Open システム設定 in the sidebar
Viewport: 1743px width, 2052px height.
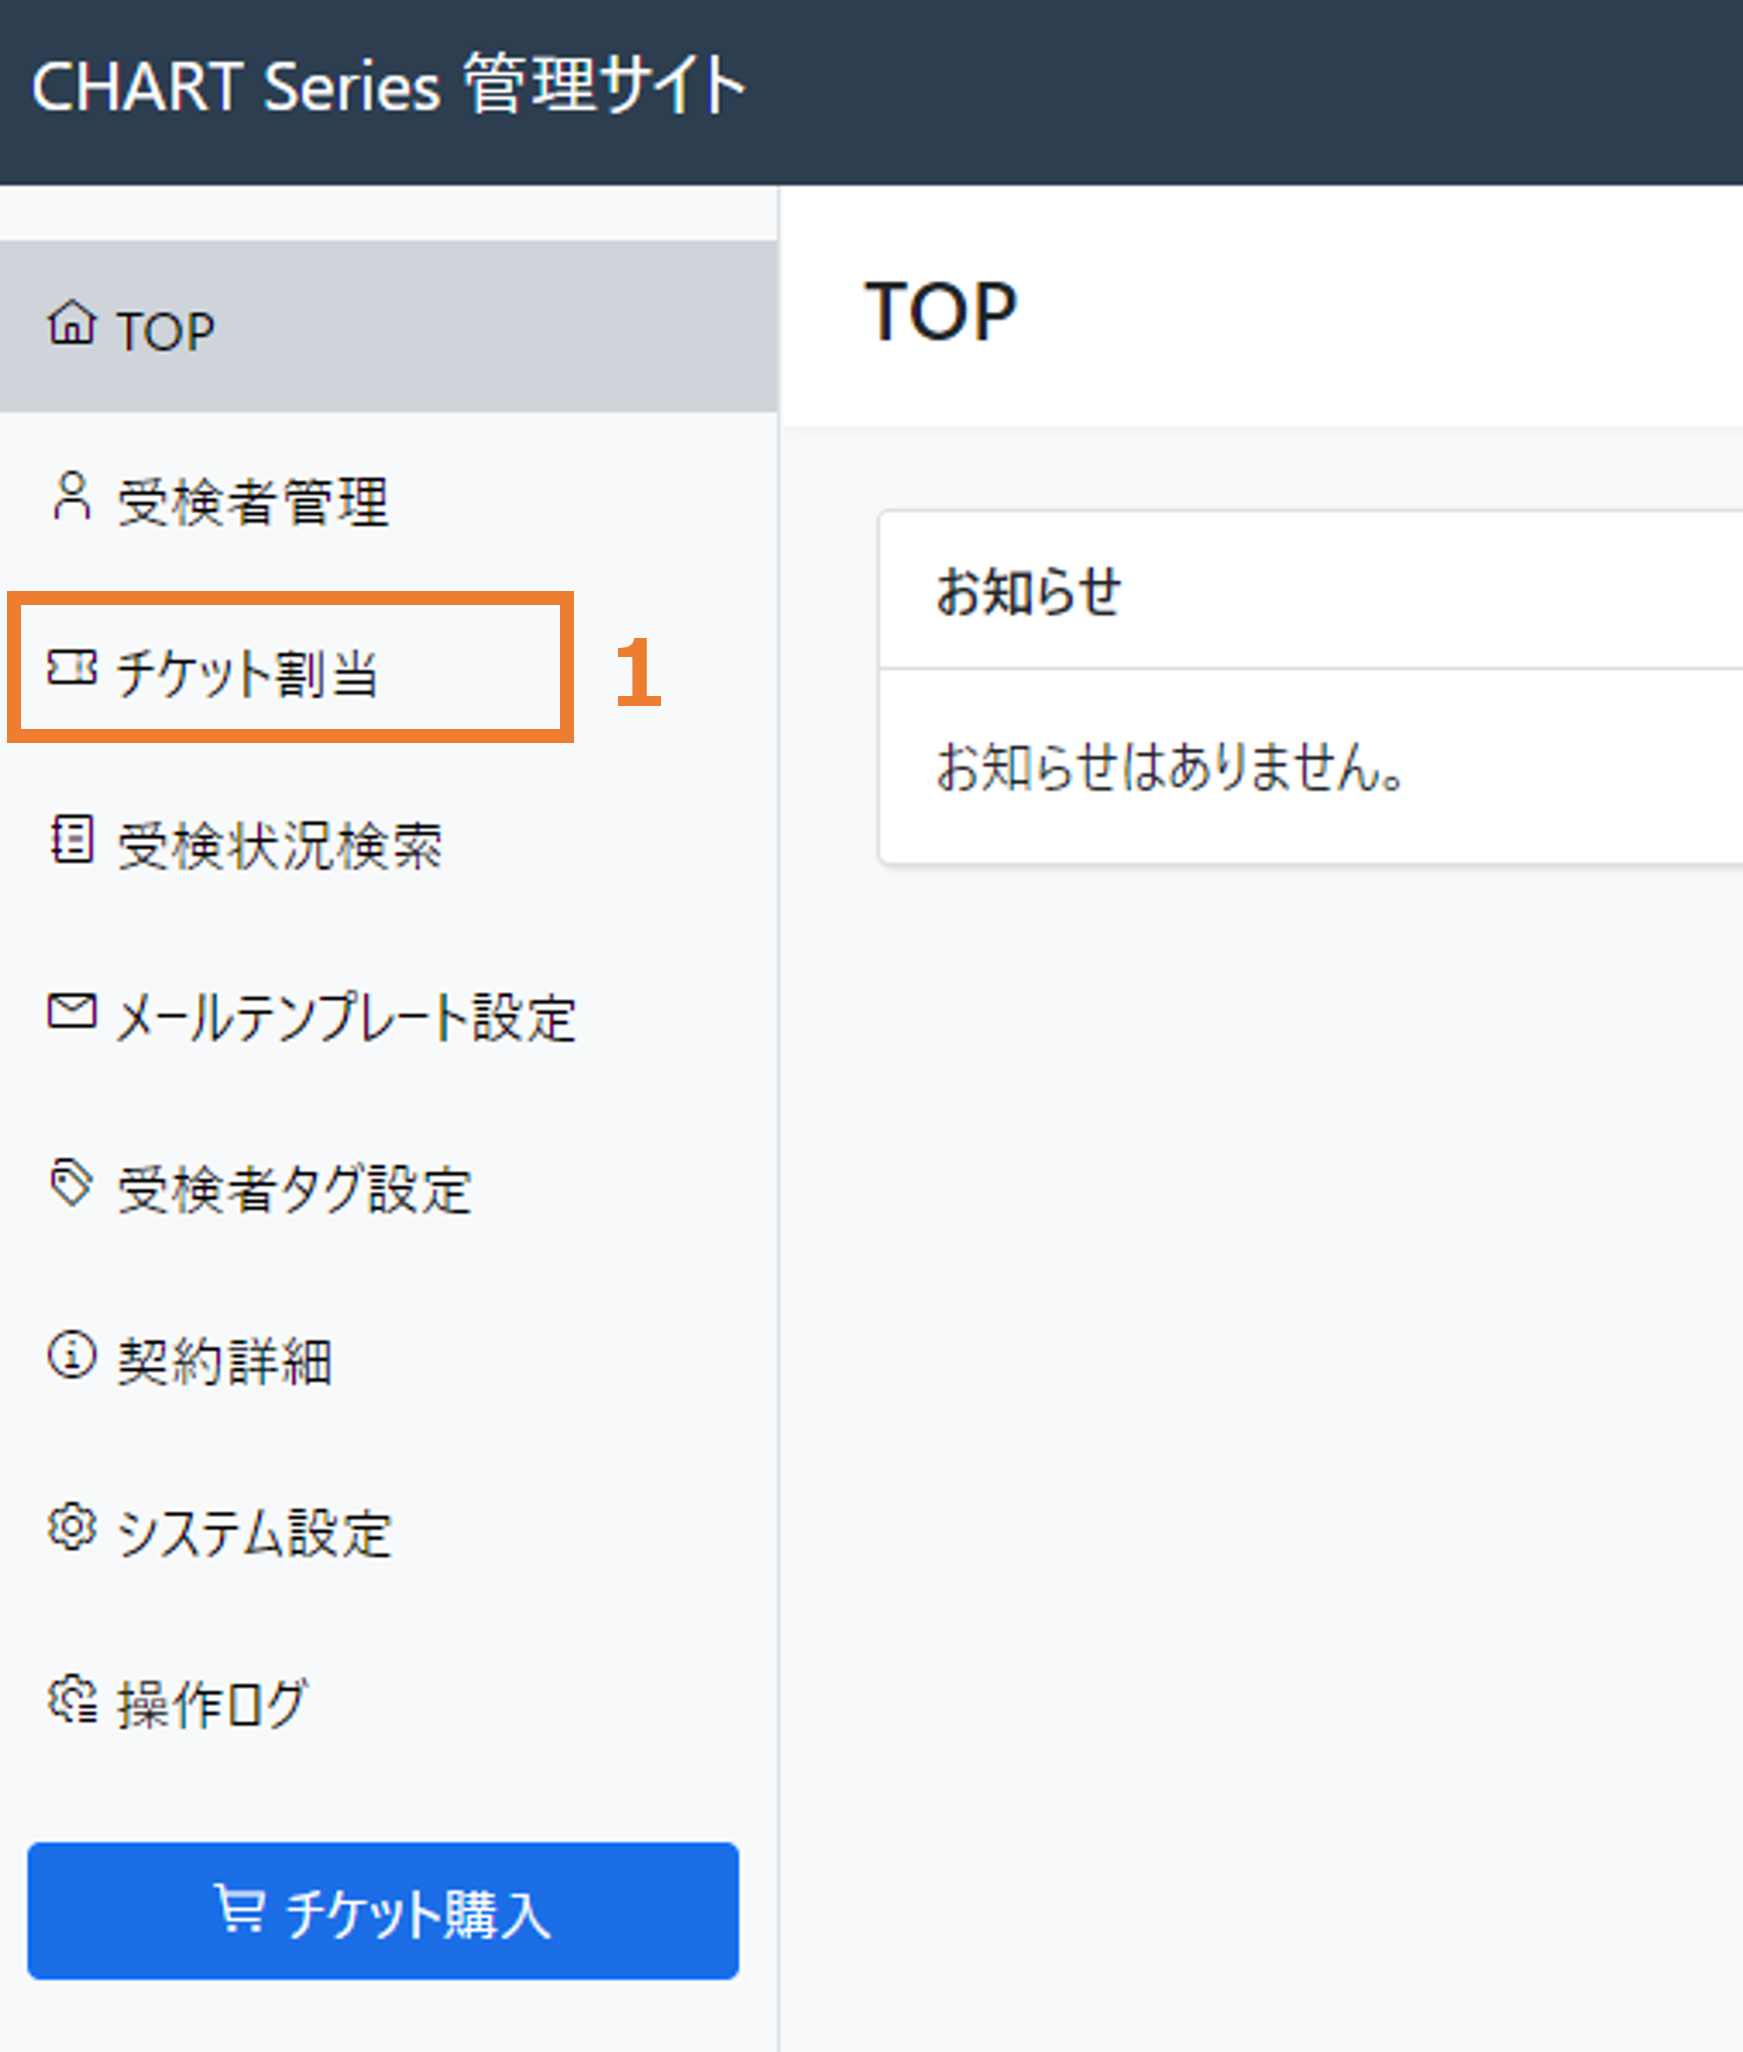point(388,1531)
